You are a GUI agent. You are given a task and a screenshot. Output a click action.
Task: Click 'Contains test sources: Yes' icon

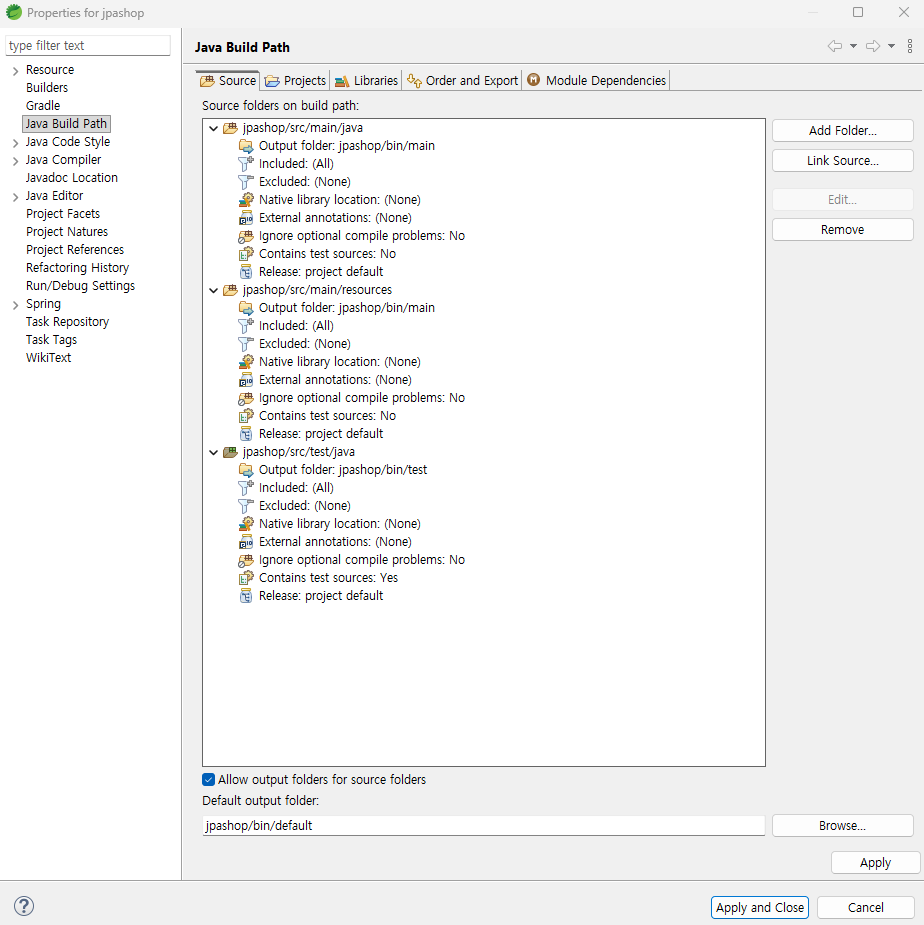(246, 578)
